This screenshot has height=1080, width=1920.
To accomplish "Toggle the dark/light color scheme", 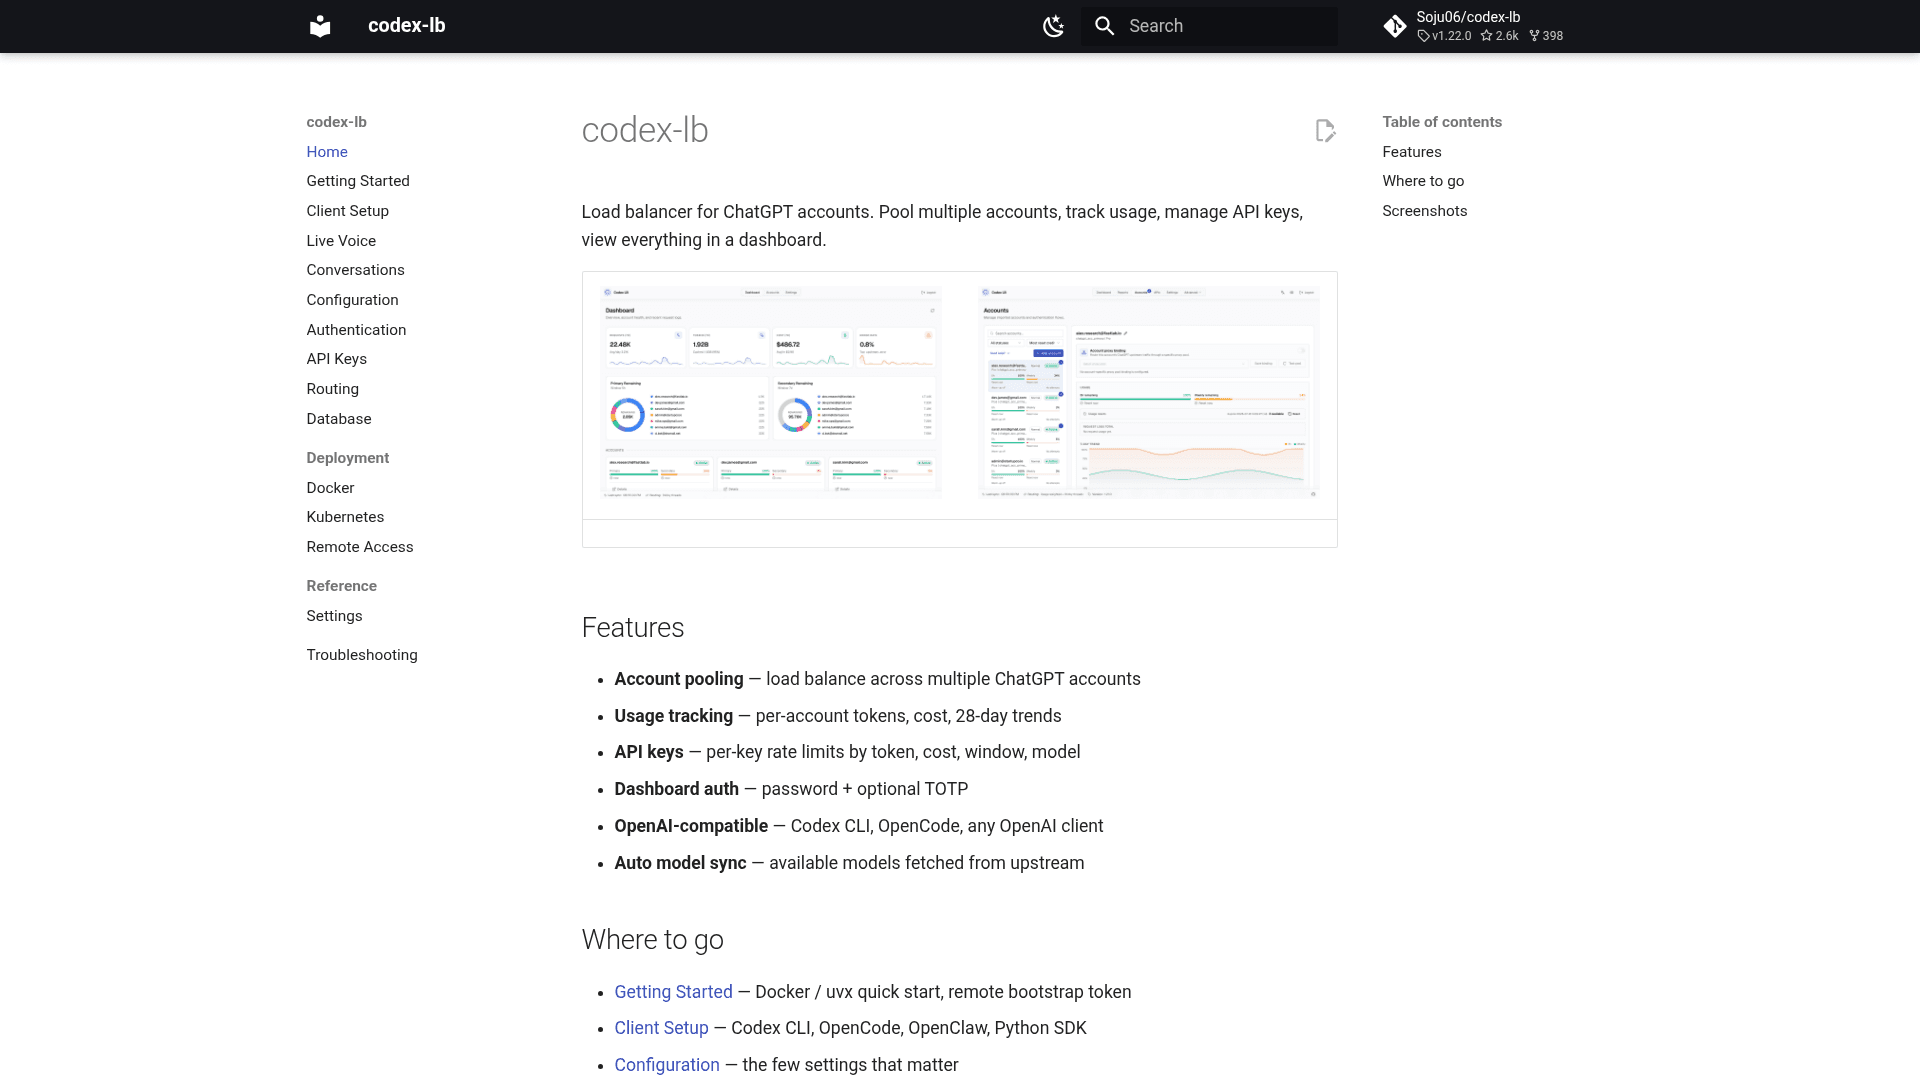I will pyautogui.click(x=1053, y=26).
